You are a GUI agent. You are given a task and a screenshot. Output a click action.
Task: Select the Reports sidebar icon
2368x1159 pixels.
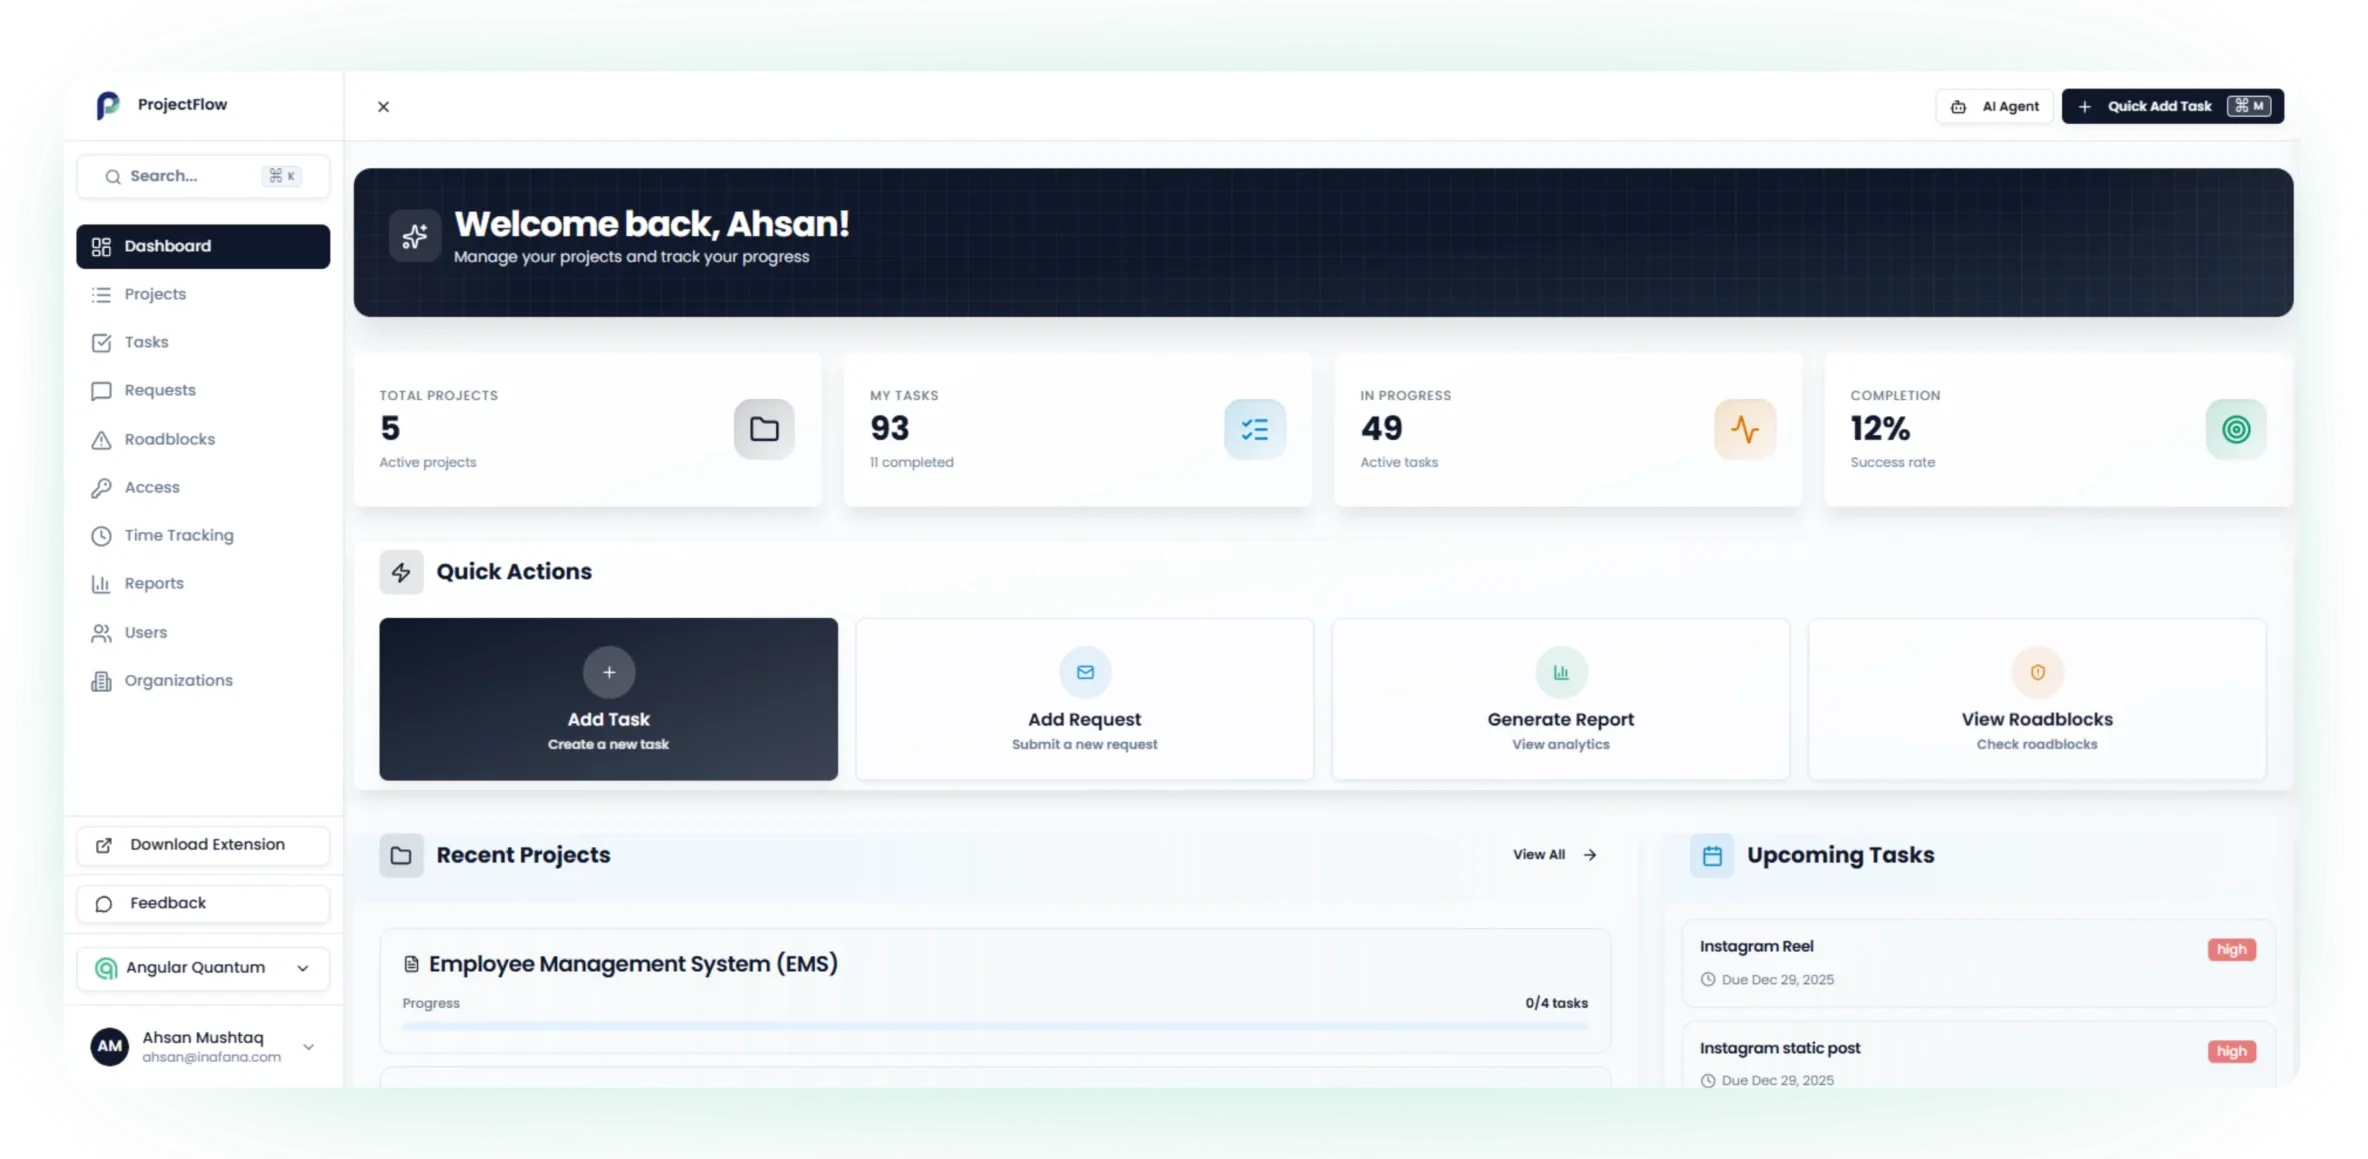103,583
